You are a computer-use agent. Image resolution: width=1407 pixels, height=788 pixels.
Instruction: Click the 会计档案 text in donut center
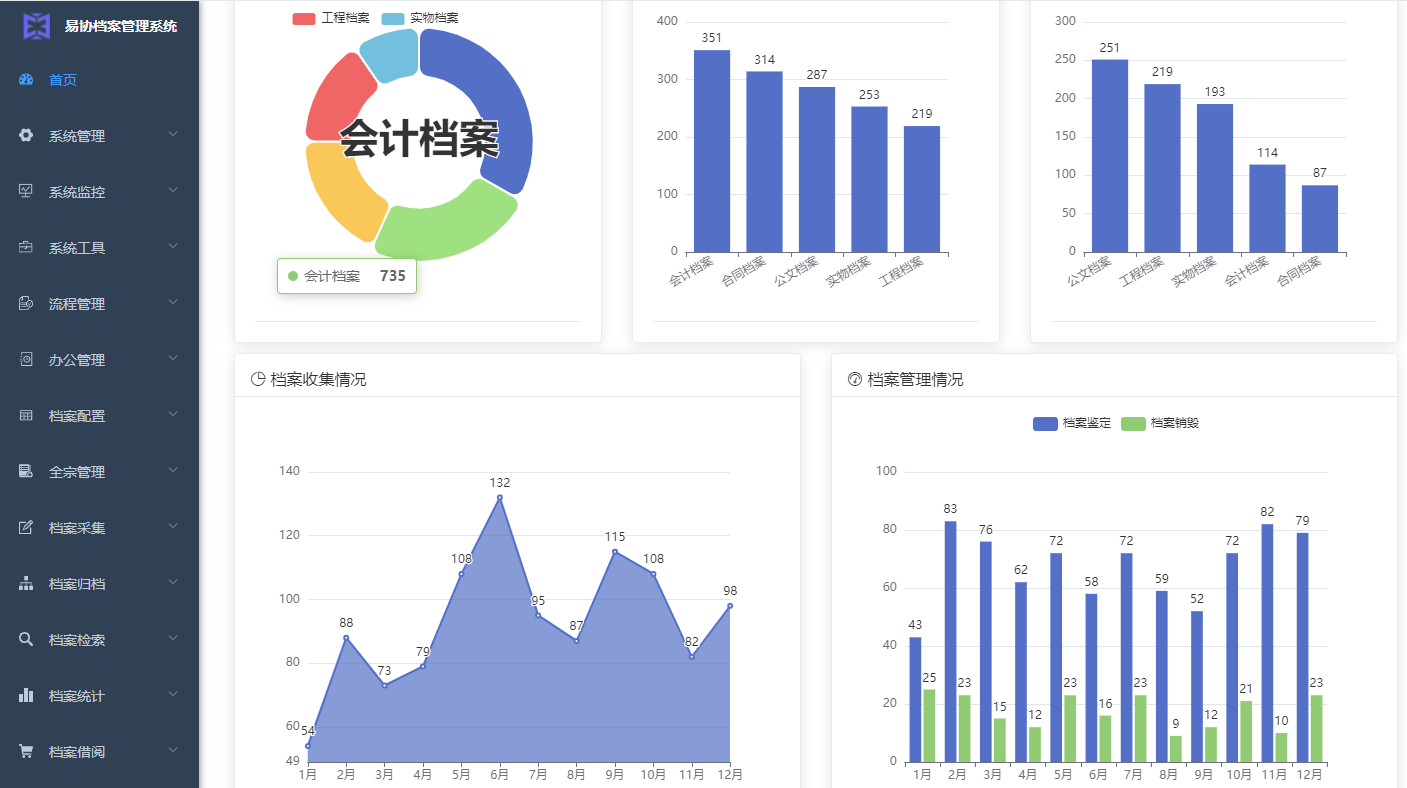pyautogui.click(x=419, y=139)
